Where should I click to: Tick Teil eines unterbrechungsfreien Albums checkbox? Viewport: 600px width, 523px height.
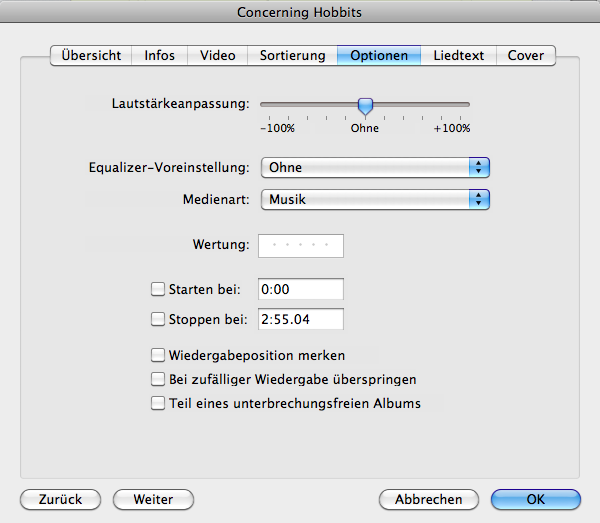(x=158, y=403)
